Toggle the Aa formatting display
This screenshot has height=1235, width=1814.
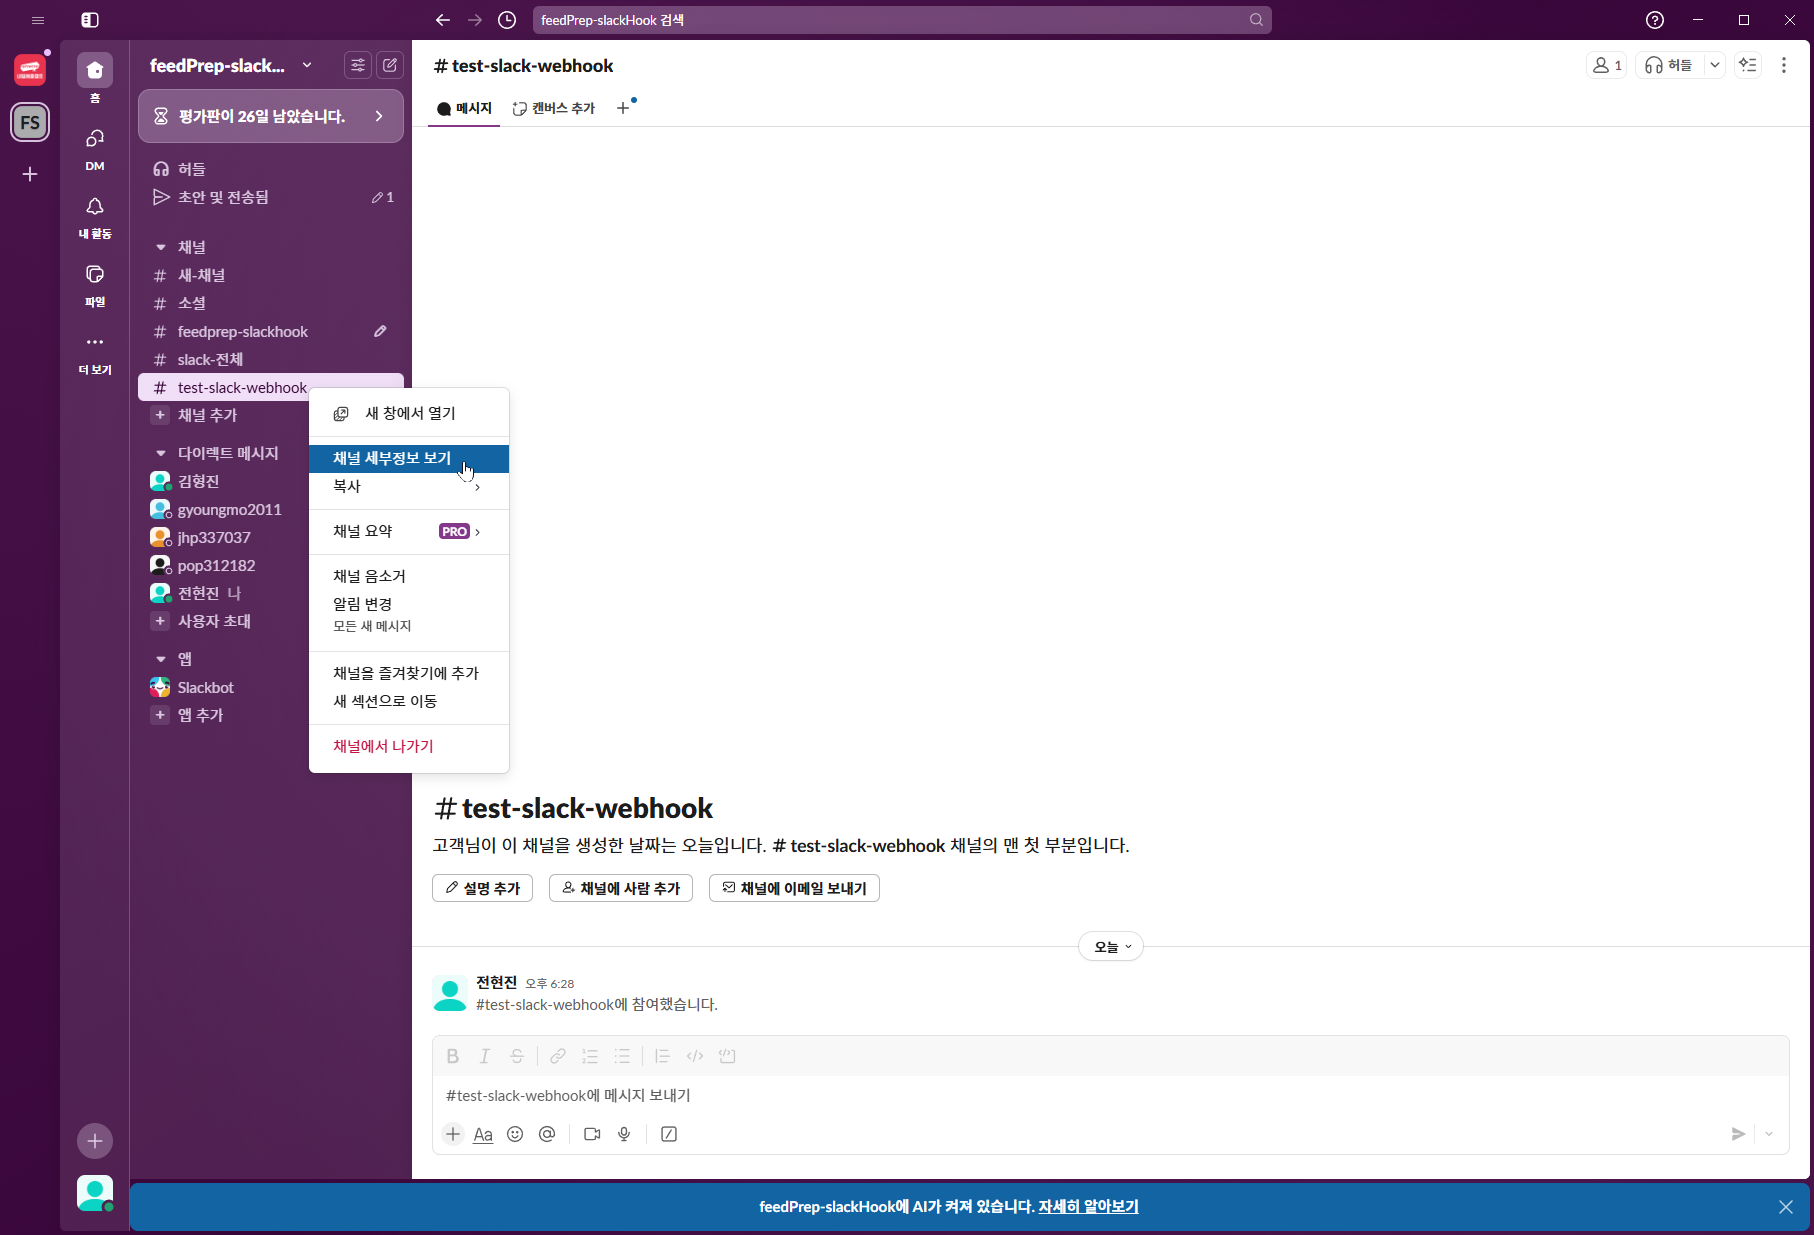pos(483,1134)
